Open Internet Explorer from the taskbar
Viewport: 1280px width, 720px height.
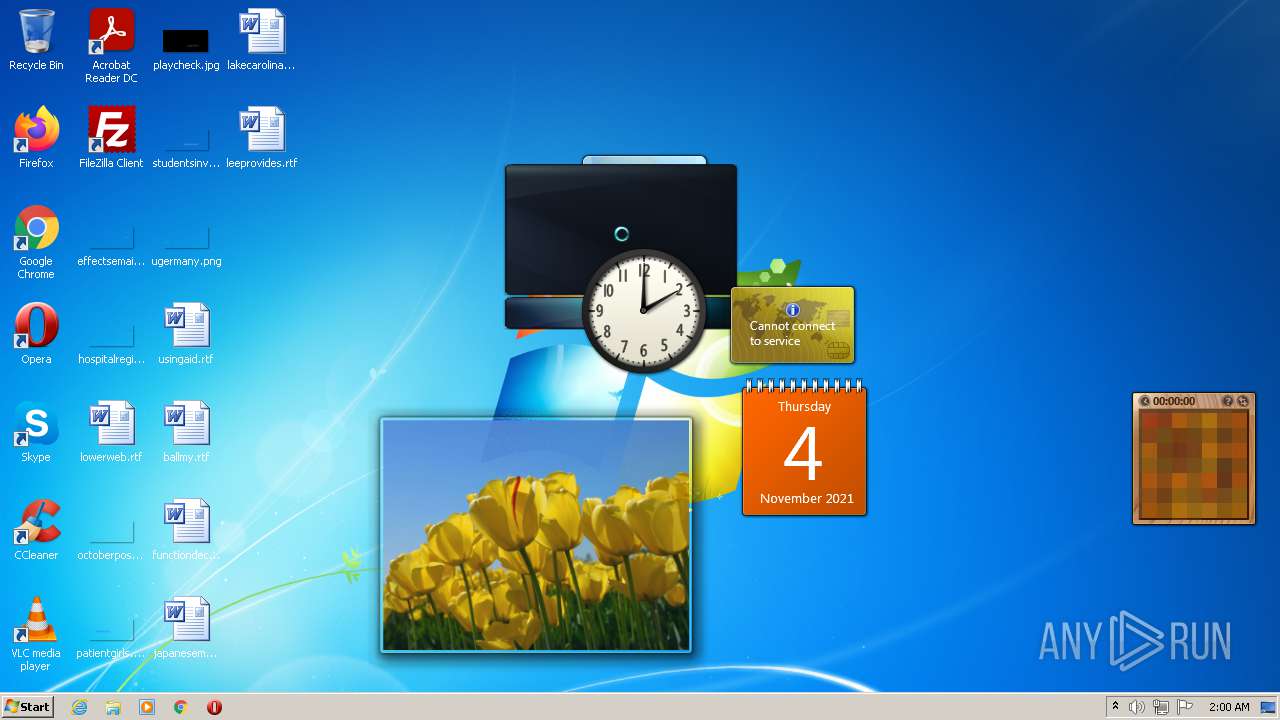[x=79, y=707]
